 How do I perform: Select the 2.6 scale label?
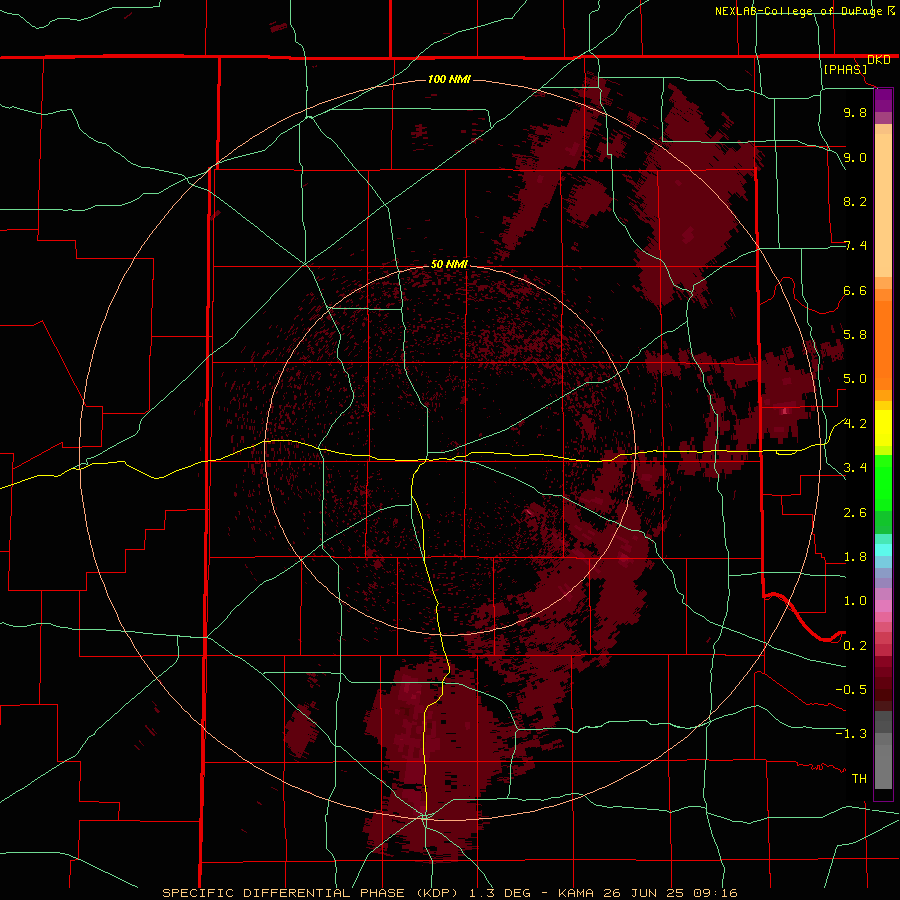point(855,513)
